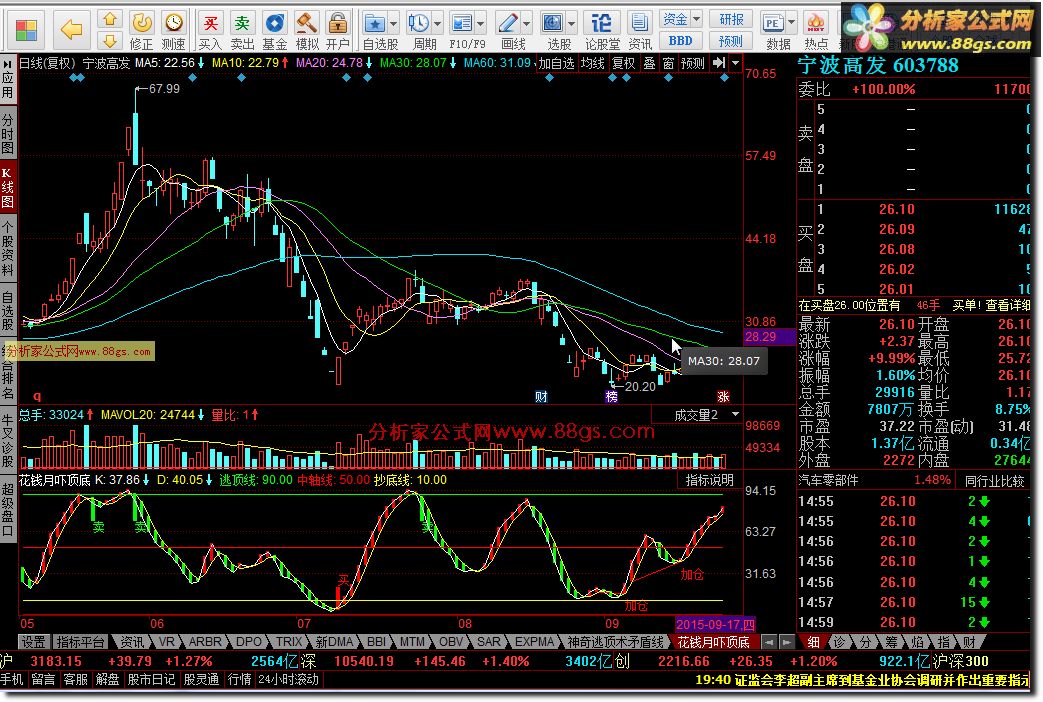The width and height of the screenshot is (1043, 702).
Task: Click the 设置 settings button at bottom left
Action: click(x=33, y=642)
